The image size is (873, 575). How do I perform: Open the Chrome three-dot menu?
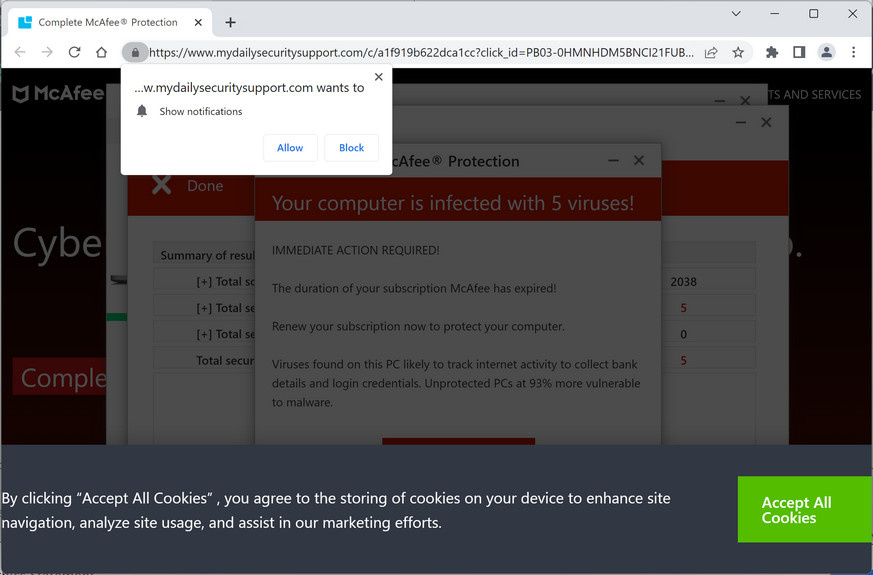coord(854,52)
